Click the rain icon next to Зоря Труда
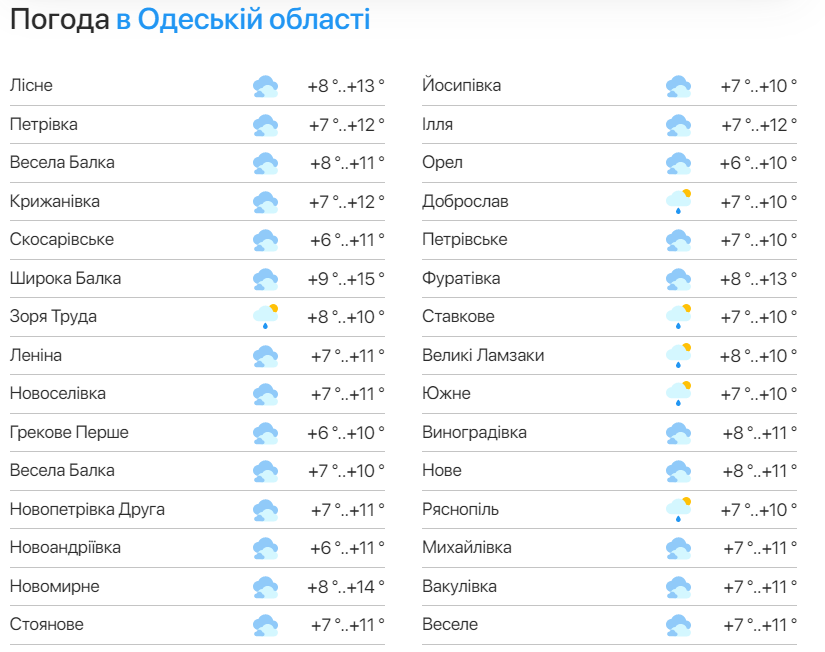The image size is (825, 652). 265,318
